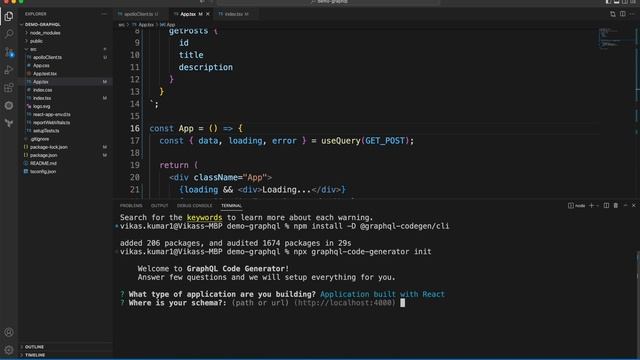Open the OUTPUT panel tab
This screenshot has height=360, width=640.
(159, 205)
